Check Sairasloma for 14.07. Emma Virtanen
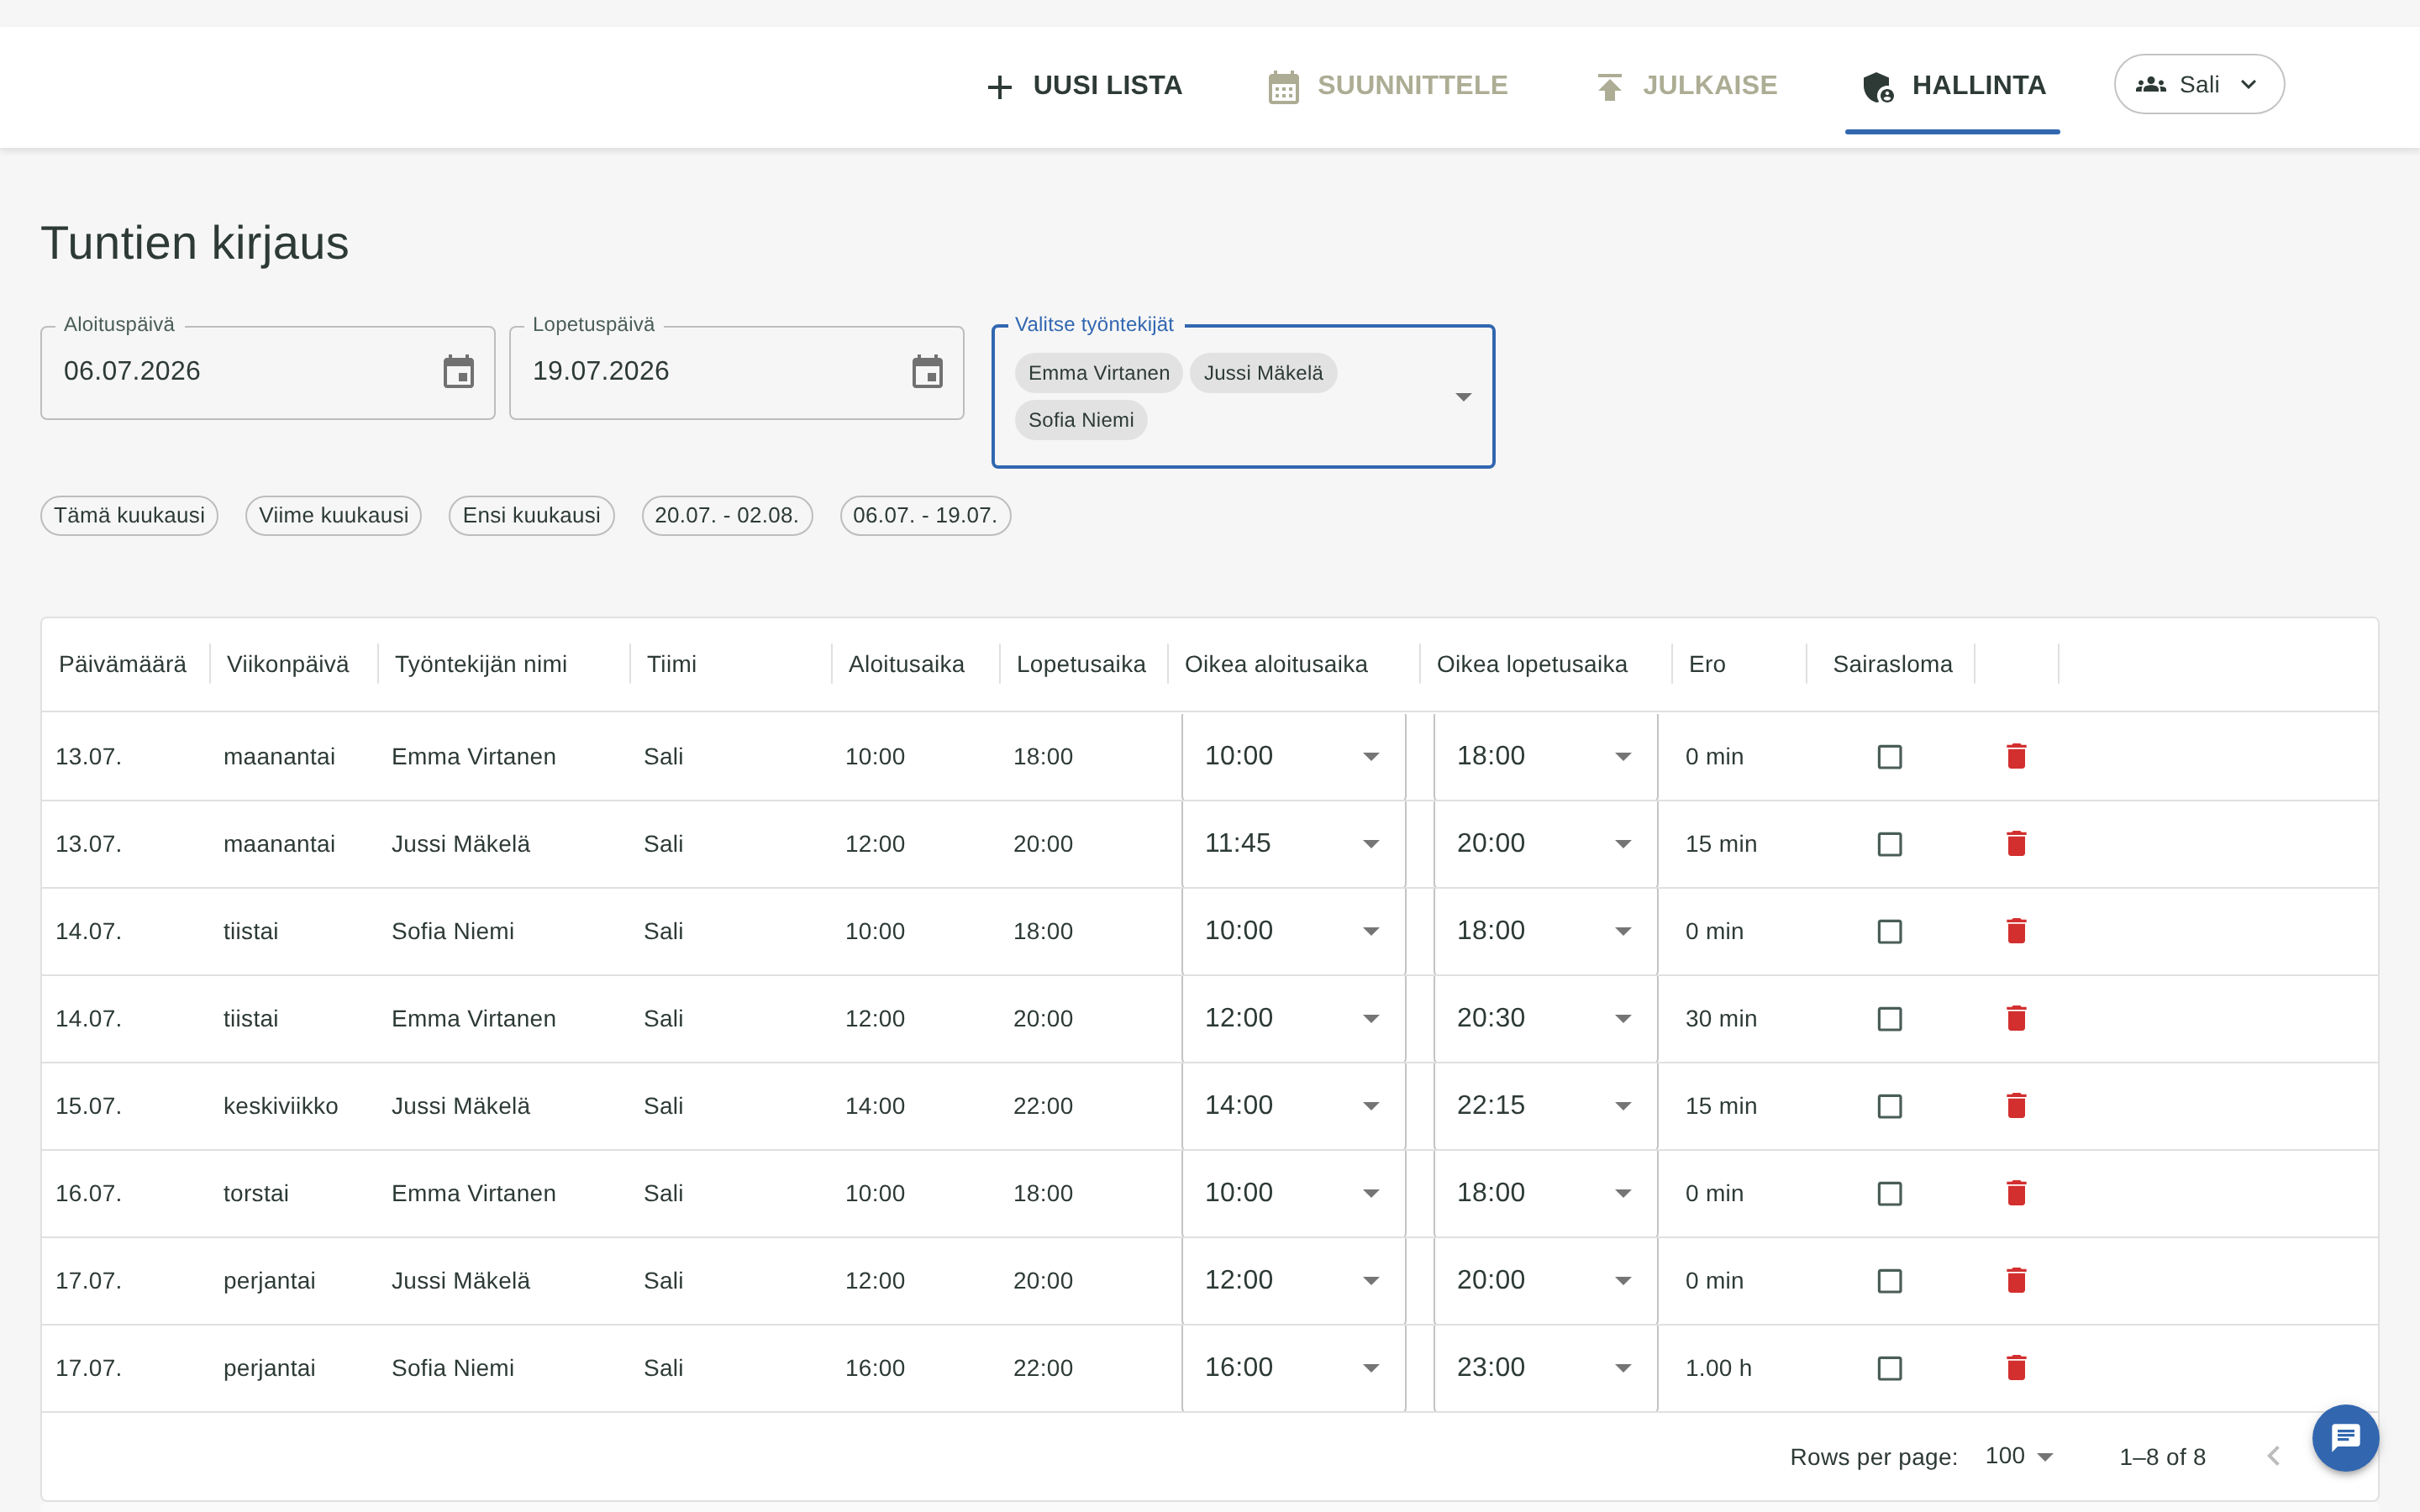The image size is (2420, 1512). (x=1889, y=1019)
